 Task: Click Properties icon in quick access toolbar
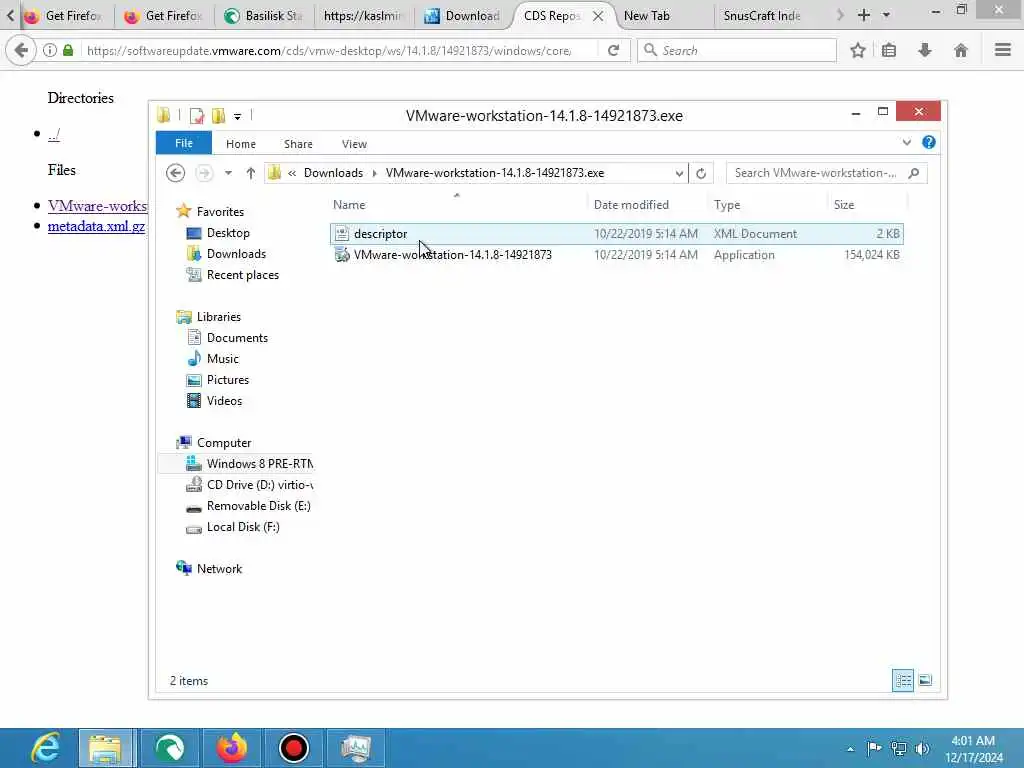click(x=197, y=116)
